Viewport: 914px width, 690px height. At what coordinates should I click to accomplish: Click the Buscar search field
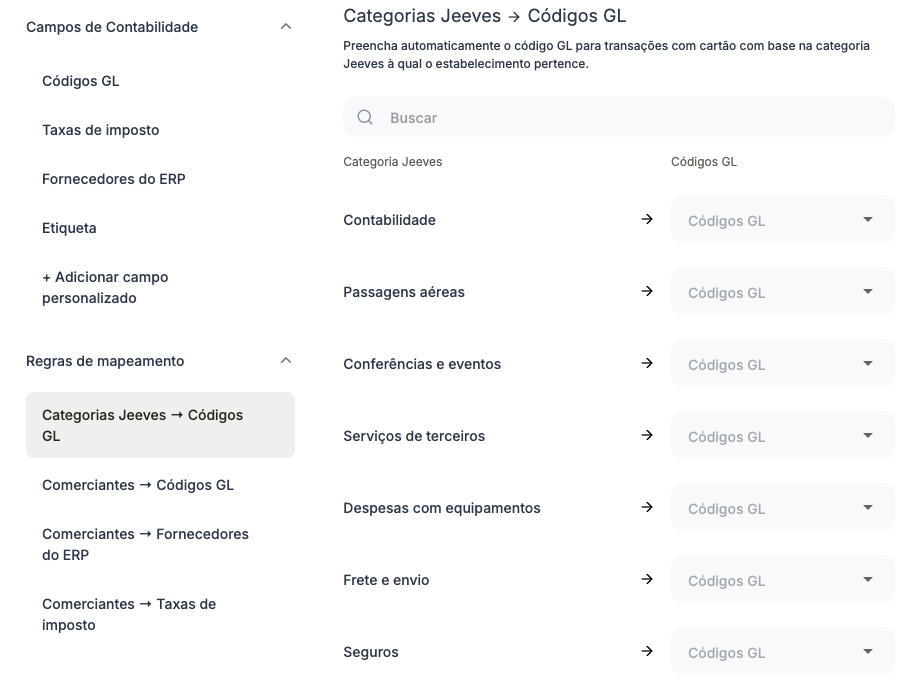tap(630, 117)
